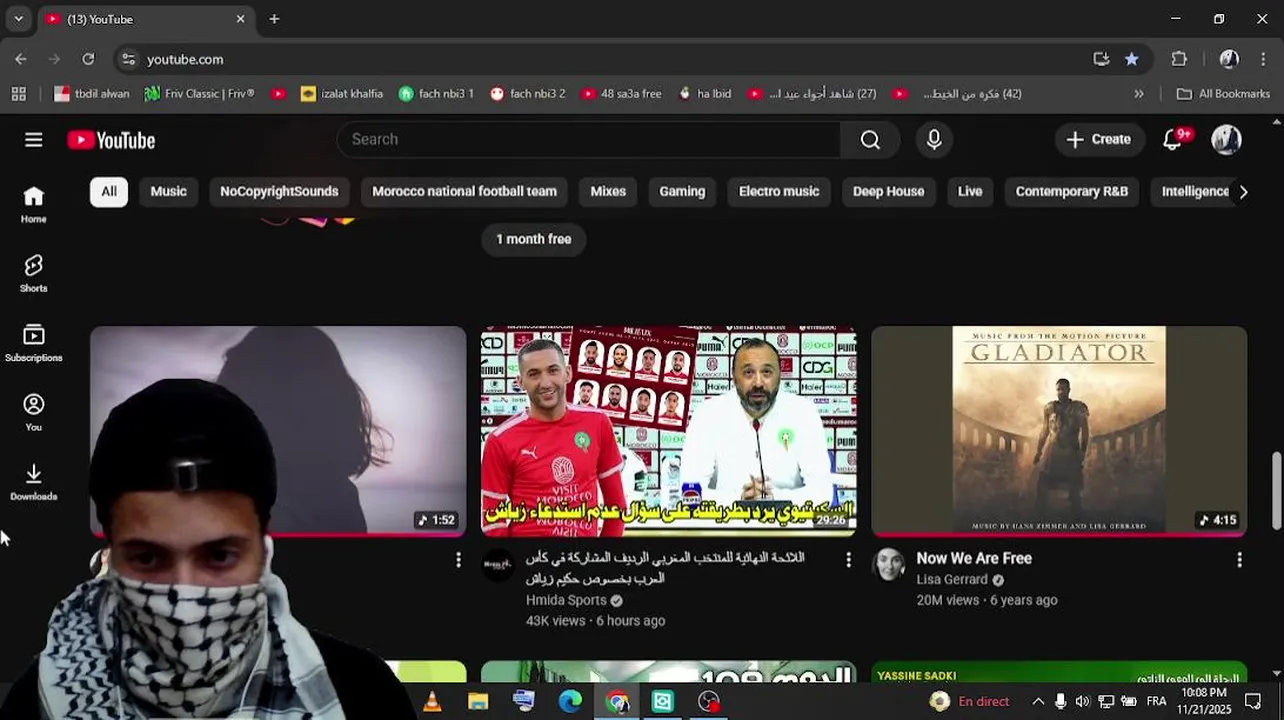Open the Chrome three-dot menu
Screen dimensions: 1284x720
tap(1265, 59)
